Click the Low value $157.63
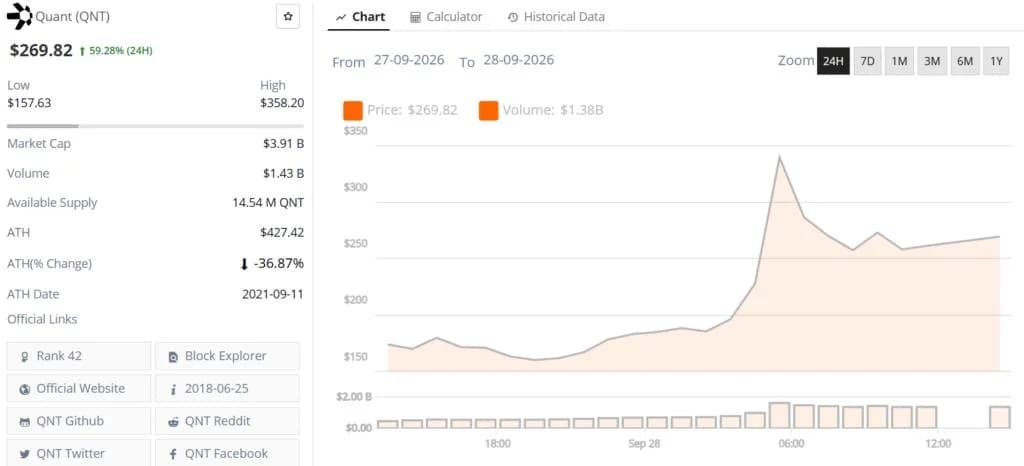Screen dimensions: 1024x466 click(x=29, y=102)
